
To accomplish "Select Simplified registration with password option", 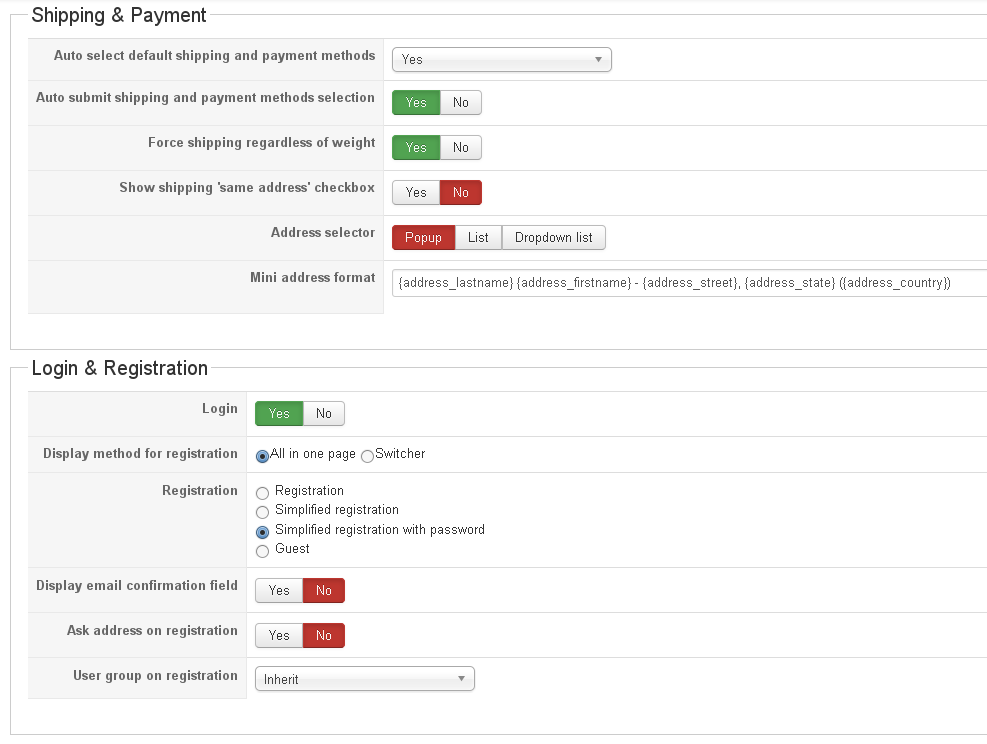I will (x=263, y=532).
